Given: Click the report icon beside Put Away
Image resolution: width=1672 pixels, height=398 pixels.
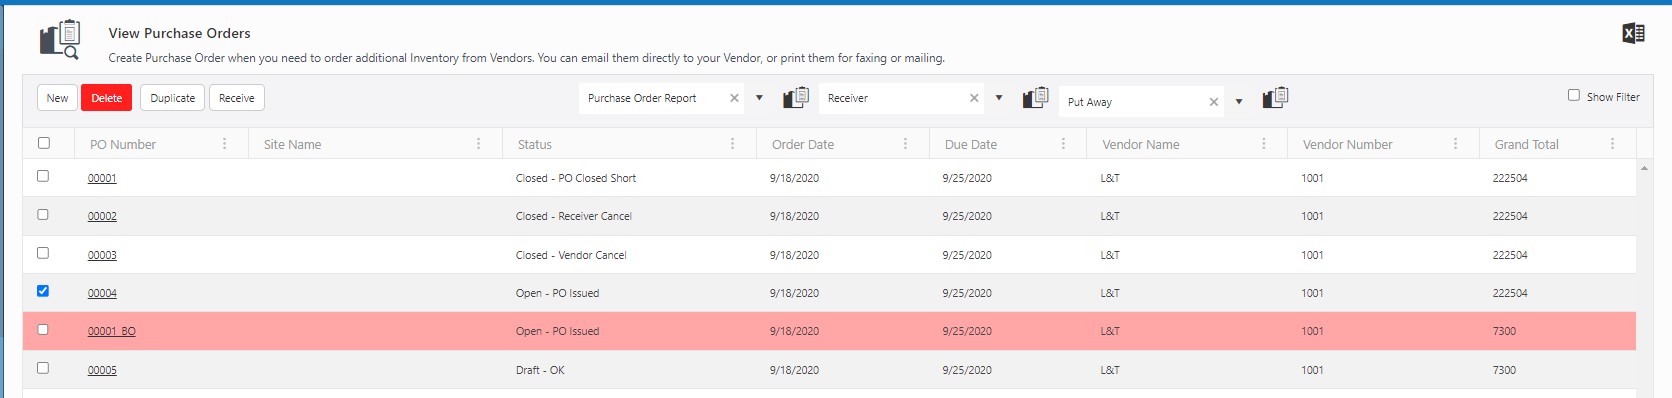Looking at the screenshot, I should click(1275, 98).
